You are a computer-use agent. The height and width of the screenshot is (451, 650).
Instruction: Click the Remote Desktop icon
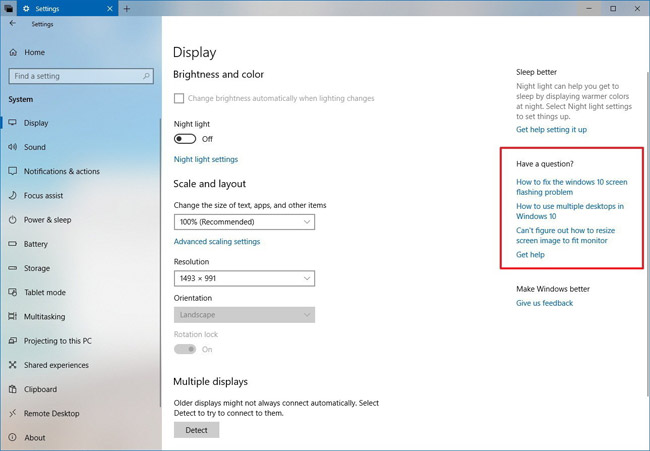click(x=13, y=413)
